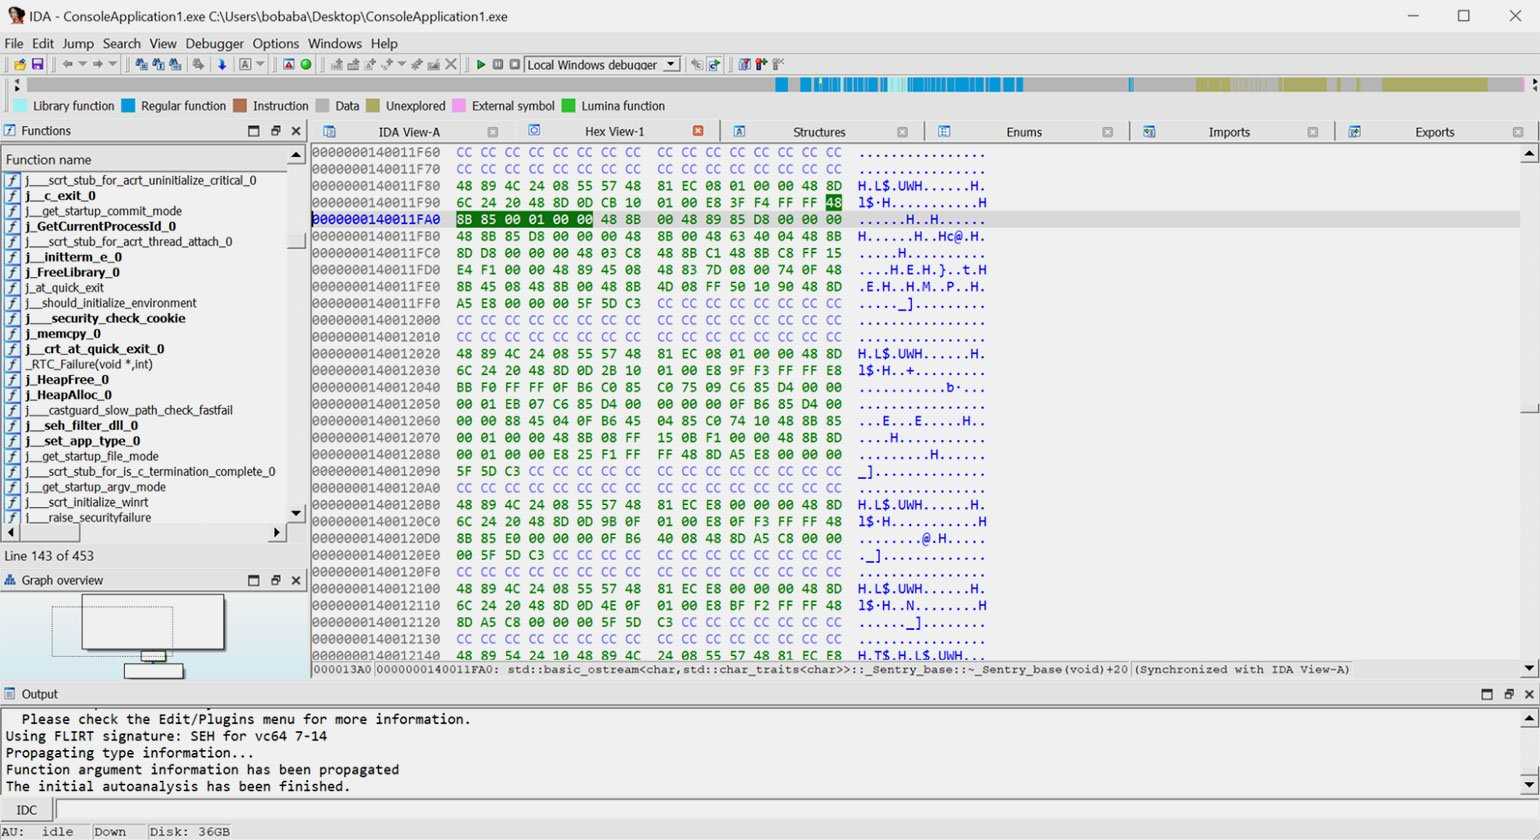Viewport: 1540px width, 840px height.
Task: Click the blue down-arrow jump icon
Action: 222,65
